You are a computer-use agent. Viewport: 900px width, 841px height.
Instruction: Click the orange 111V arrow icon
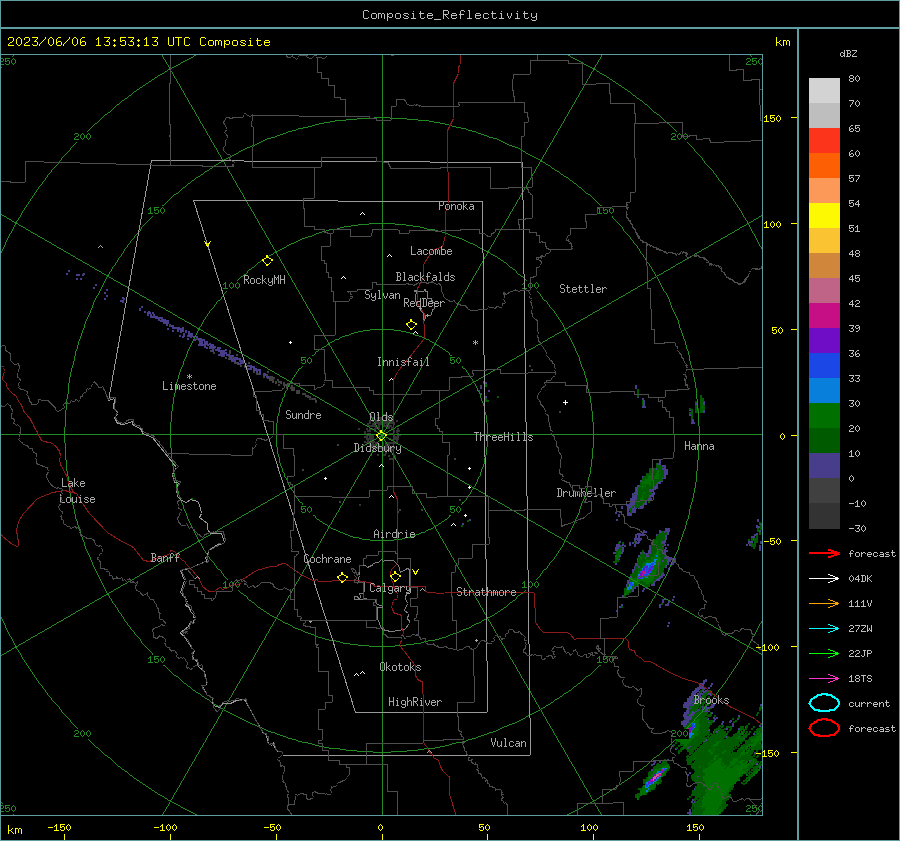(824, 603)
